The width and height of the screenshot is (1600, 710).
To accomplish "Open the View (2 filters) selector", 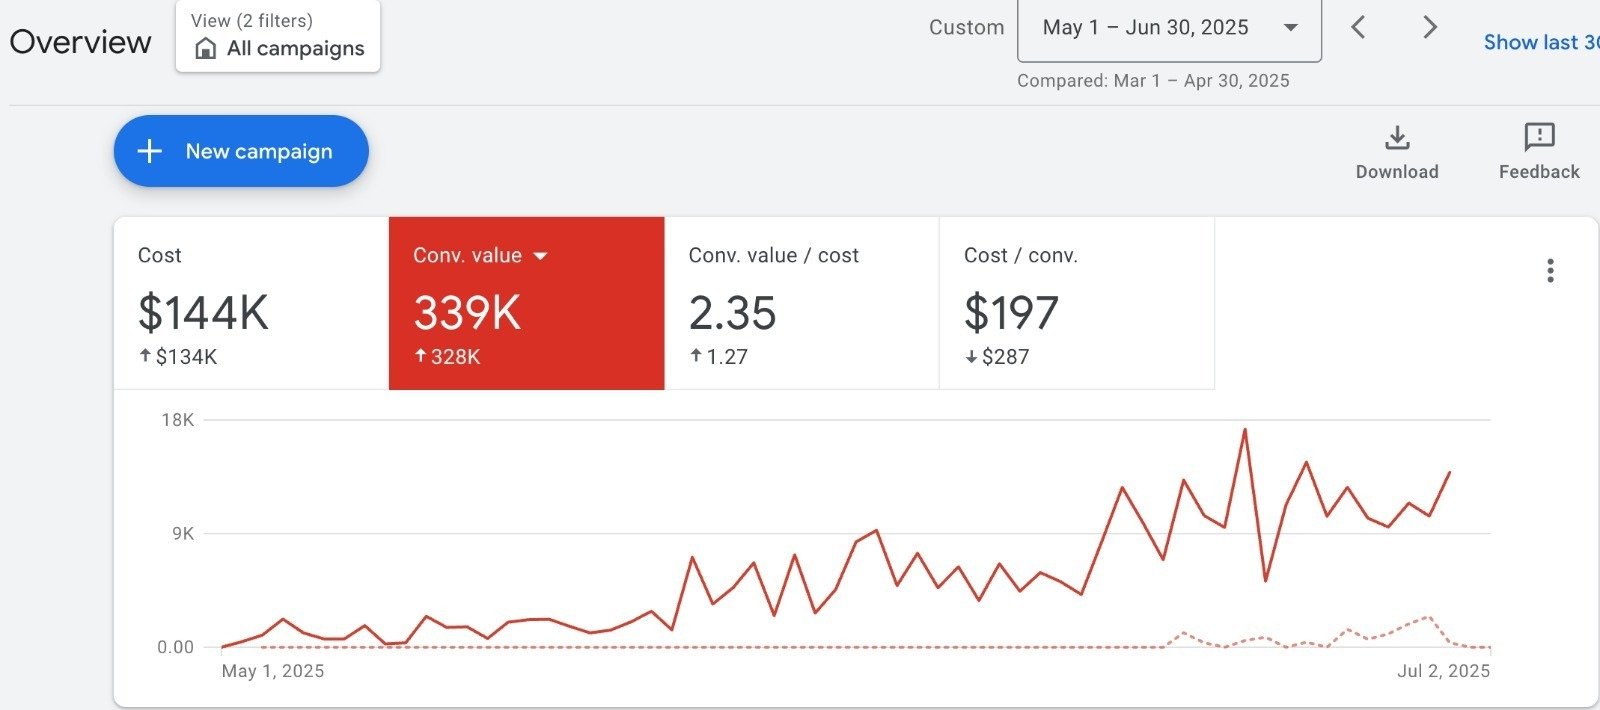I will click(278, 36).
